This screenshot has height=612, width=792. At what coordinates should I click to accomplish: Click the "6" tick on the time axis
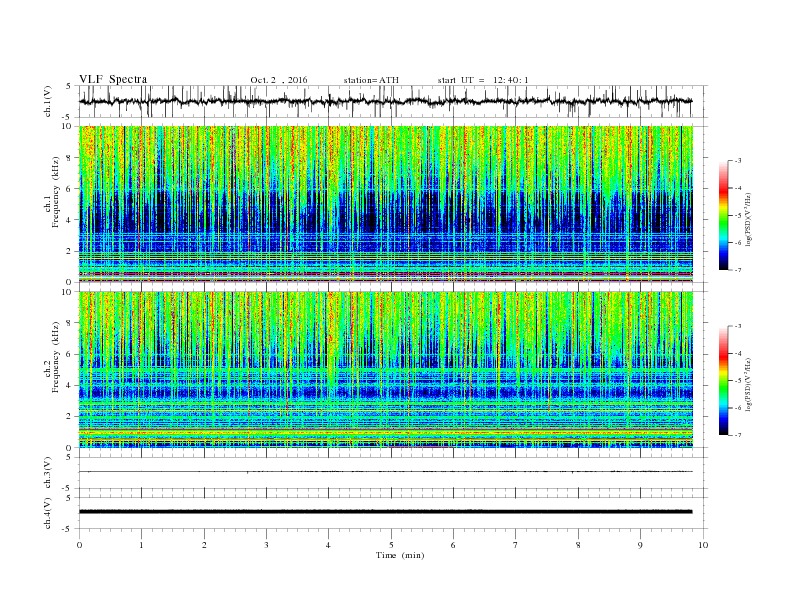tap(453, 545)
